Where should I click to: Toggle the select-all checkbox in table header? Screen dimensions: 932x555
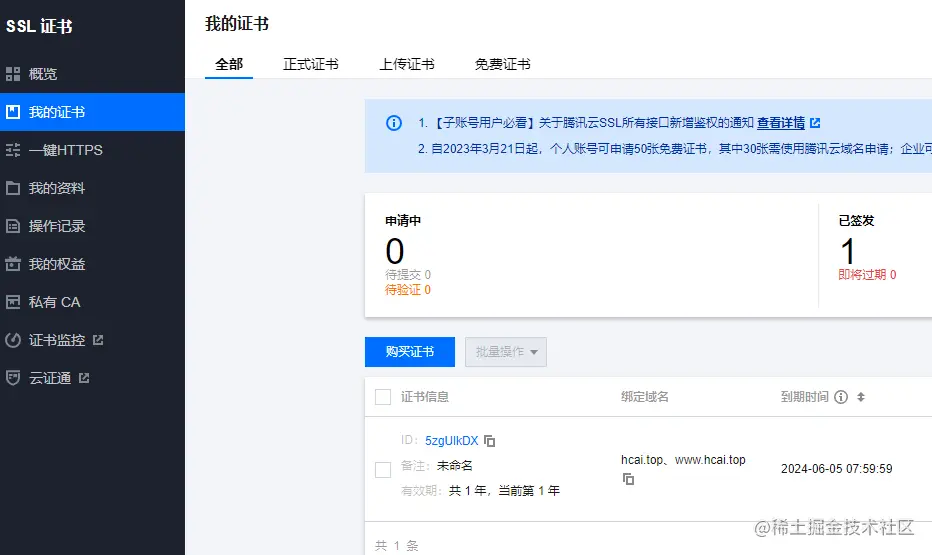coord(383,397)
